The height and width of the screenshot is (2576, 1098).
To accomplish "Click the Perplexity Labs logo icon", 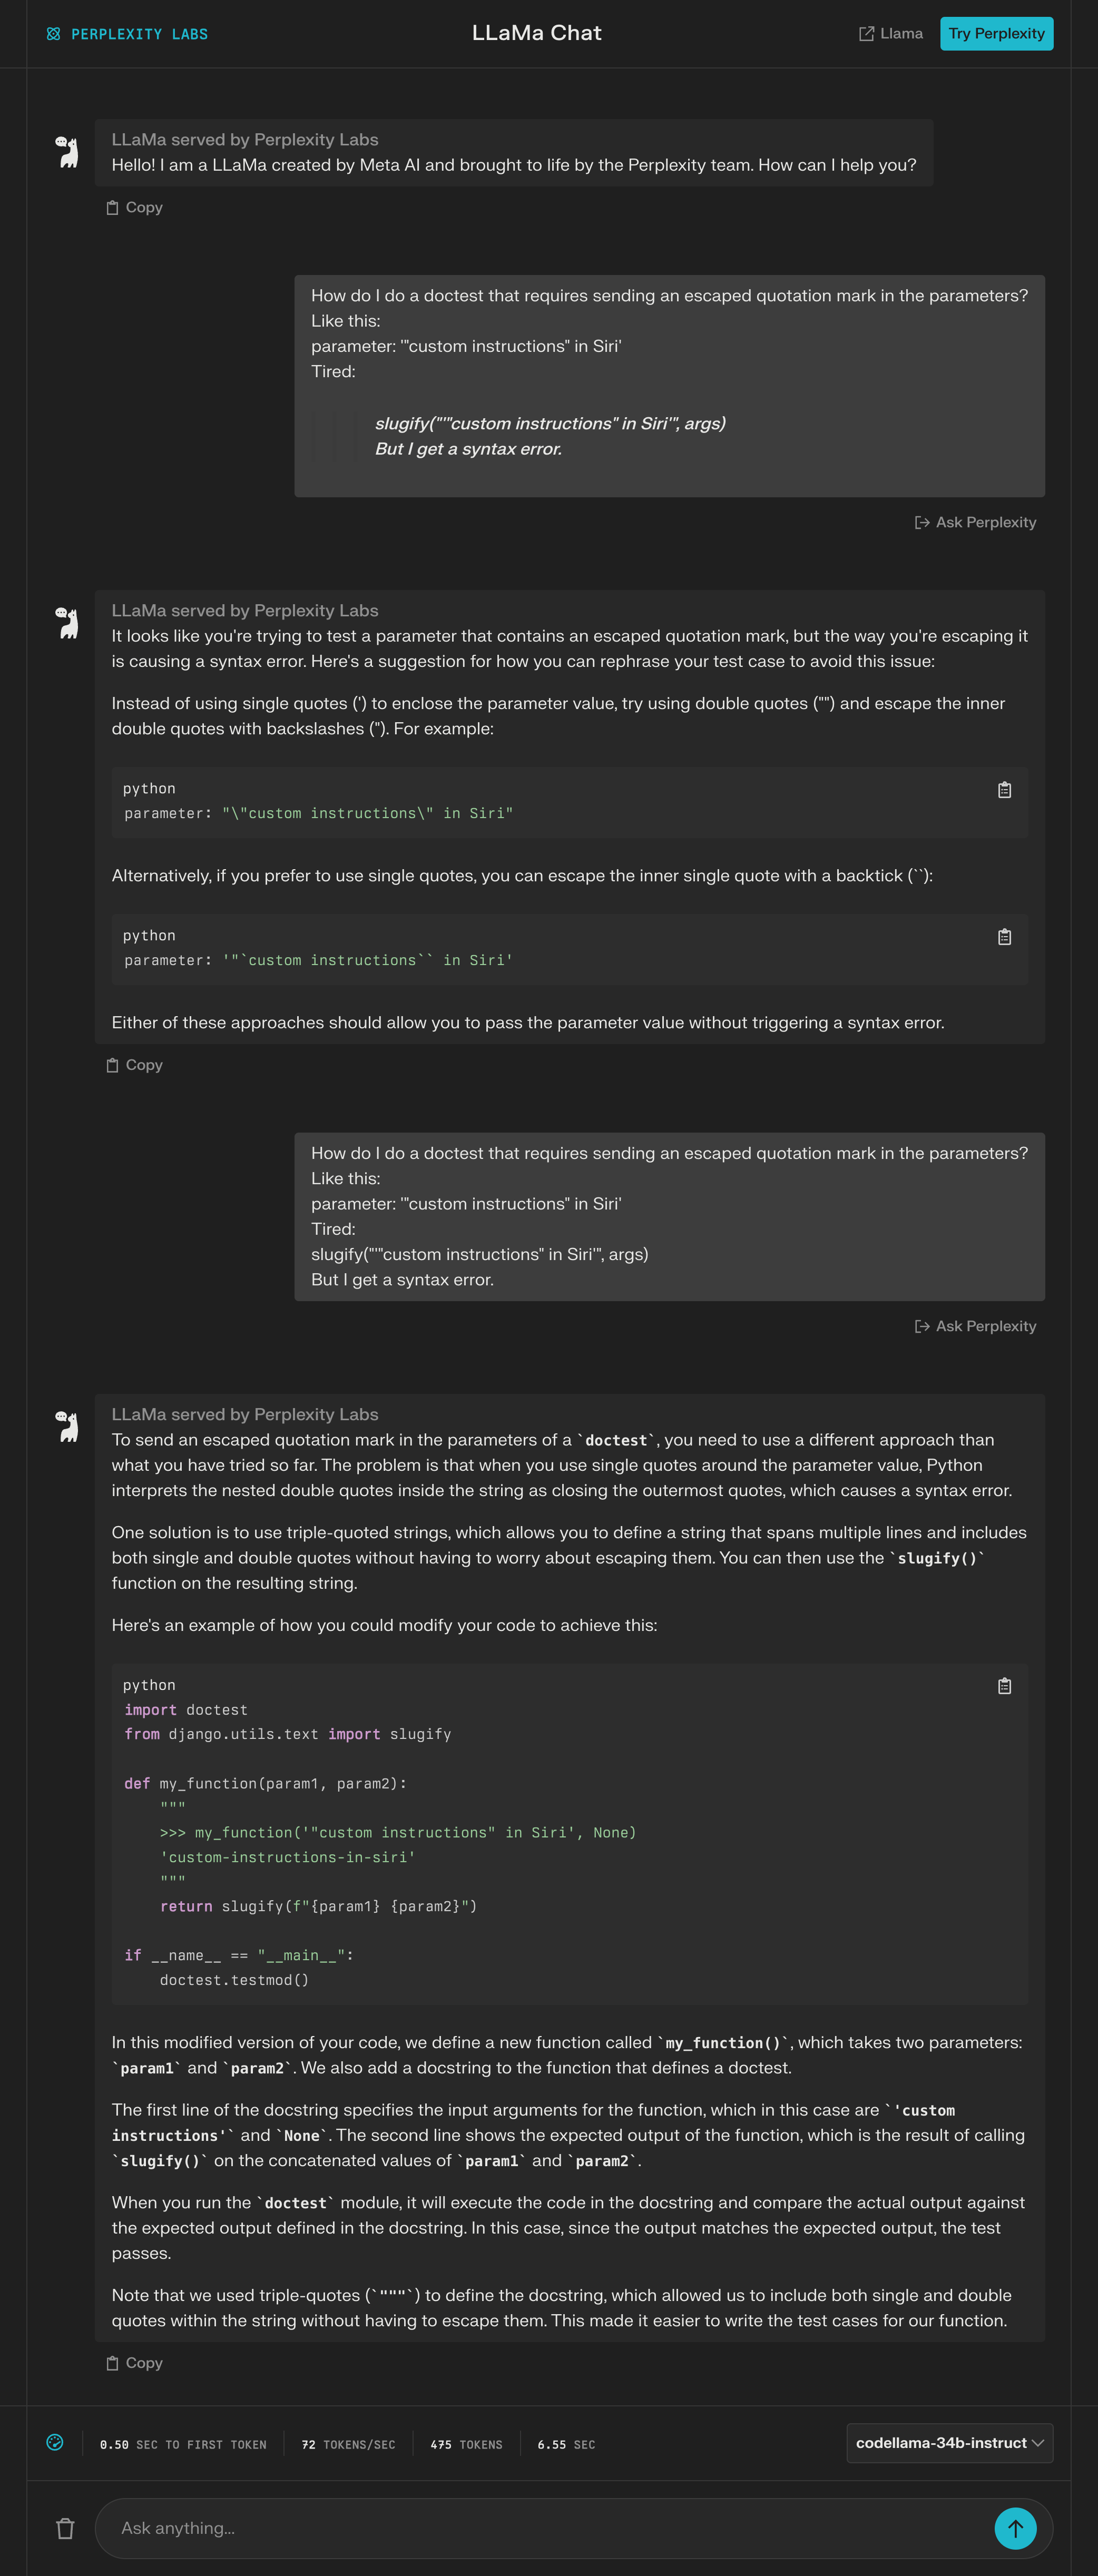I will click(53, 34).
